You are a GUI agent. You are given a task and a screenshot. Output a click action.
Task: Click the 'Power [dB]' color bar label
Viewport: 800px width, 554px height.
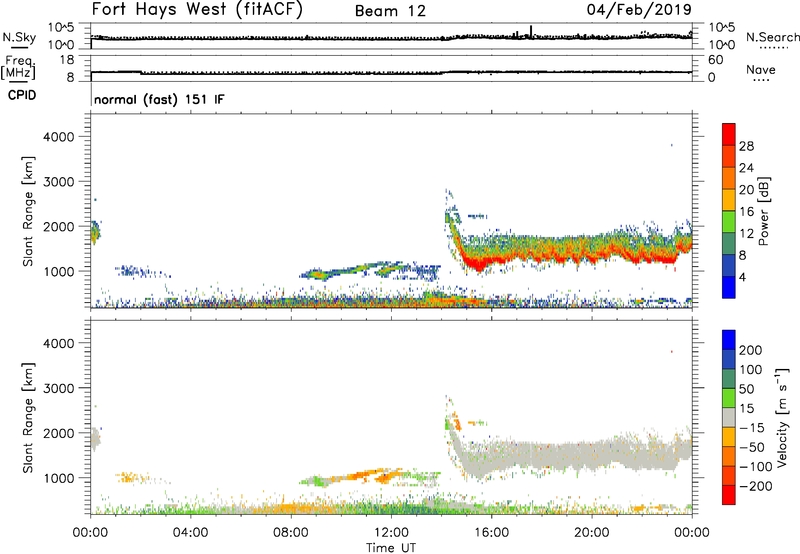click(763, 211)
